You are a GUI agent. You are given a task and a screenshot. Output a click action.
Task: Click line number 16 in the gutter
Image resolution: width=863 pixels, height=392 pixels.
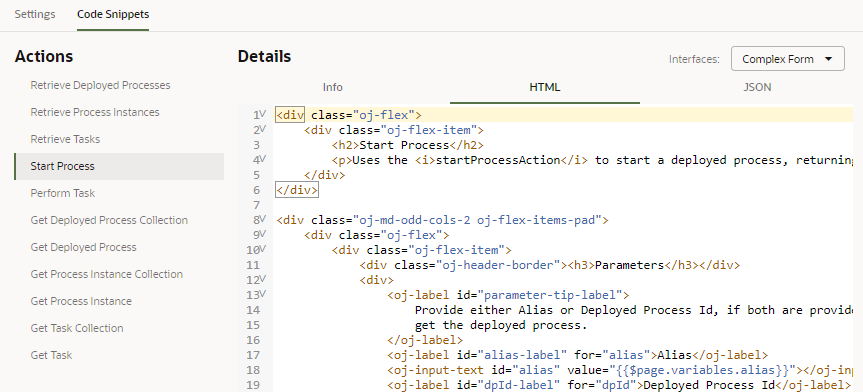tap(253, 340)
